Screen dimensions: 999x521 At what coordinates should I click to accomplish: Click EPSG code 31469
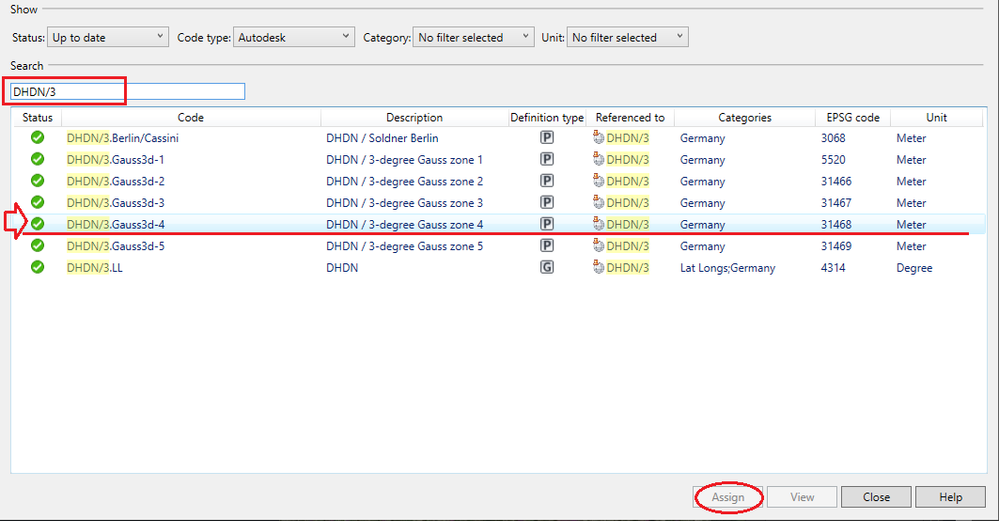click(x=836, y=246)
